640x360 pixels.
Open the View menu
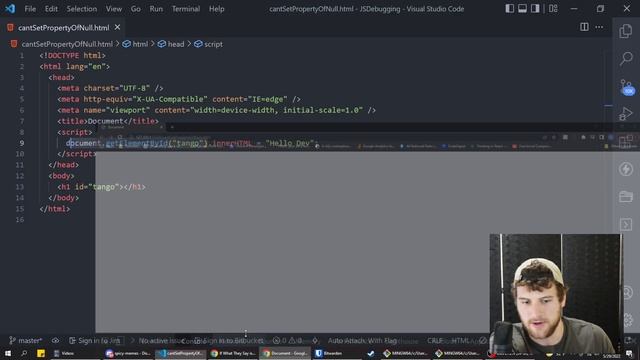pos(114,9)
